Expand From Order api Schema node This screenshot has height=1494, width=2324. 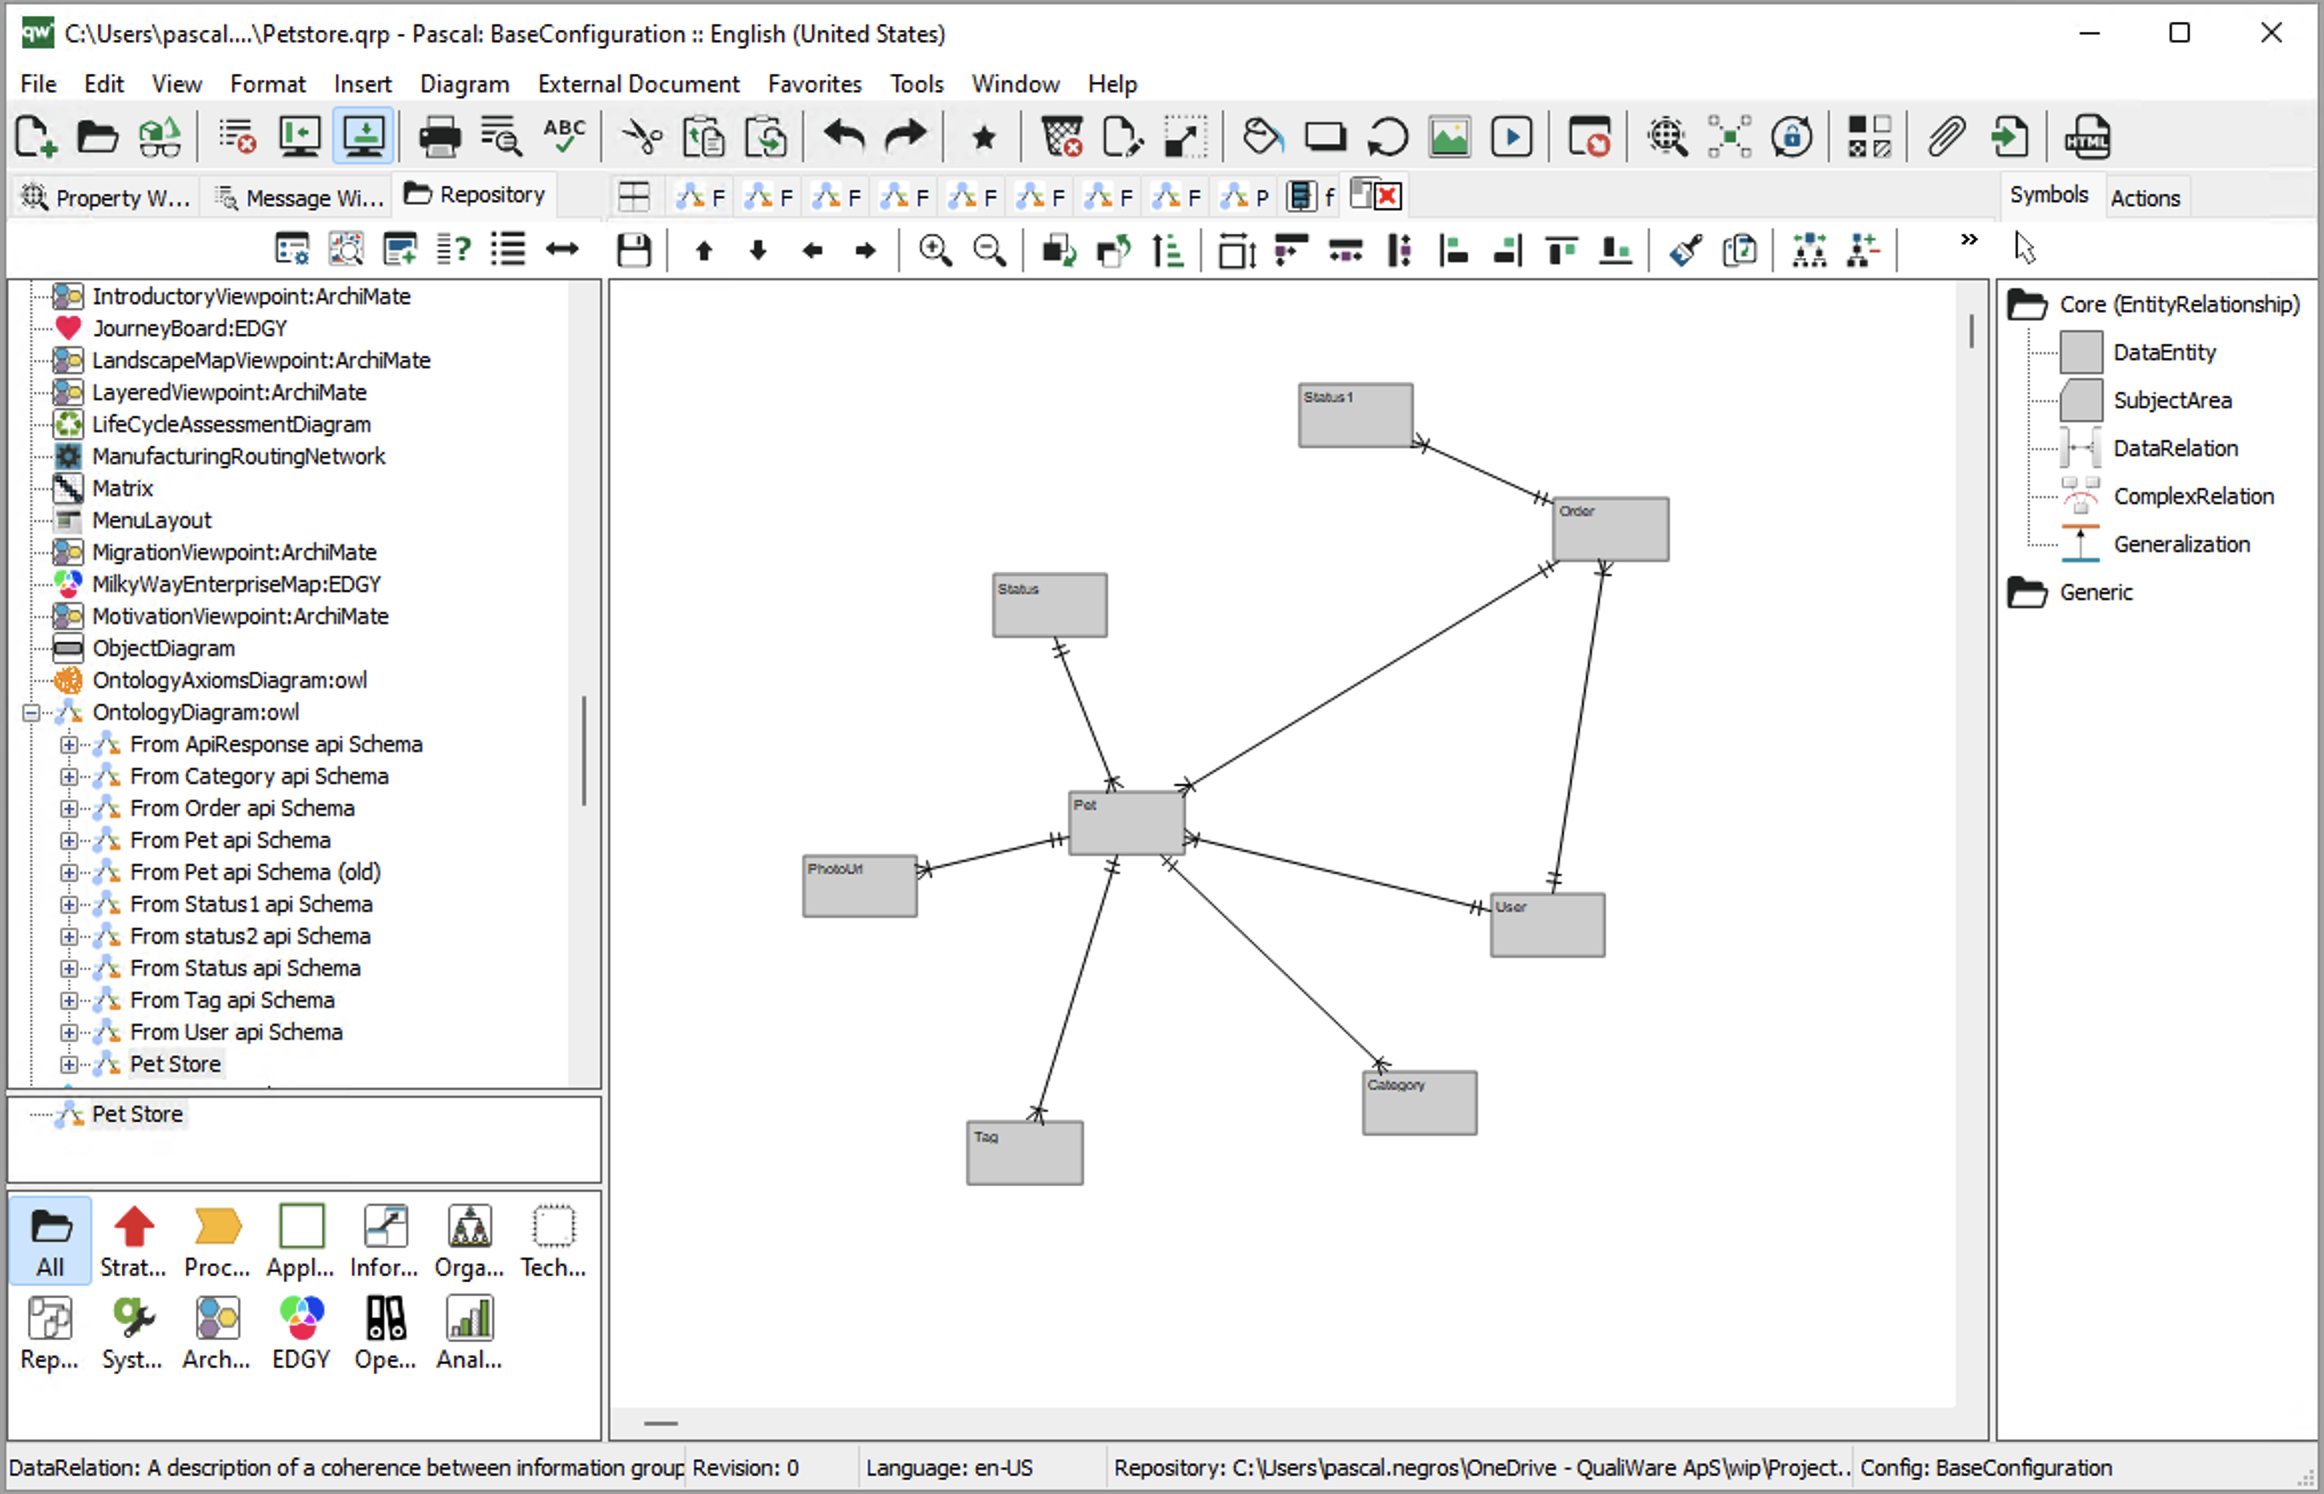[x=68, y=808]
